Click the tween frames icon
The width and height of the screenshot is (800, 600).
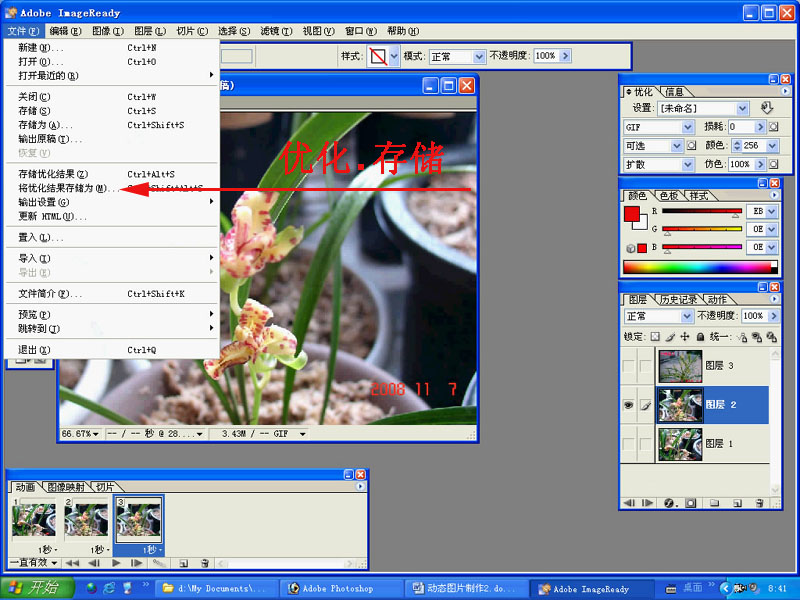coord(159,563)
